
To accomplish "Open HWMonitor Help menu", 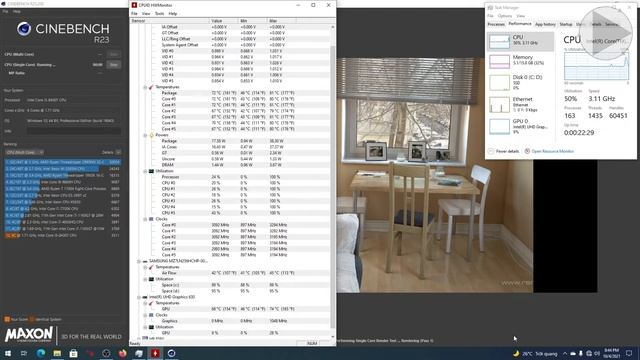I will pyautogui.click(x=173, y=13).
